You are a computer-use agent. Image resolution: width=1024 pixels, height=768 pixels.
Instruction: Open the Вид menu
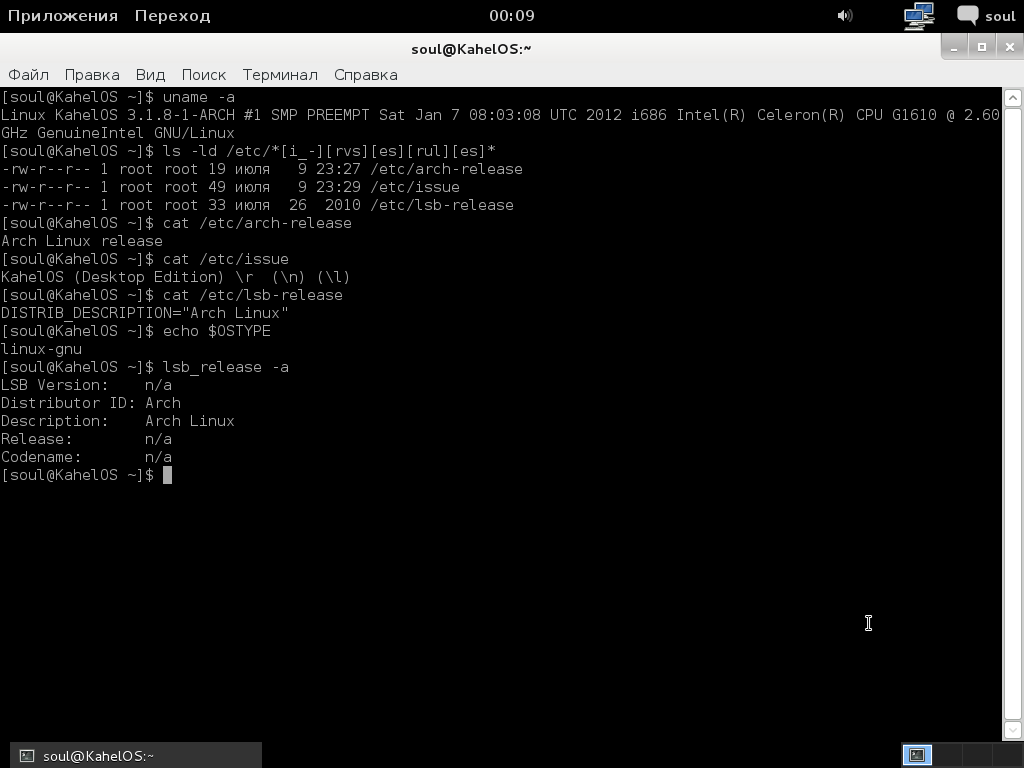(150, 75)
